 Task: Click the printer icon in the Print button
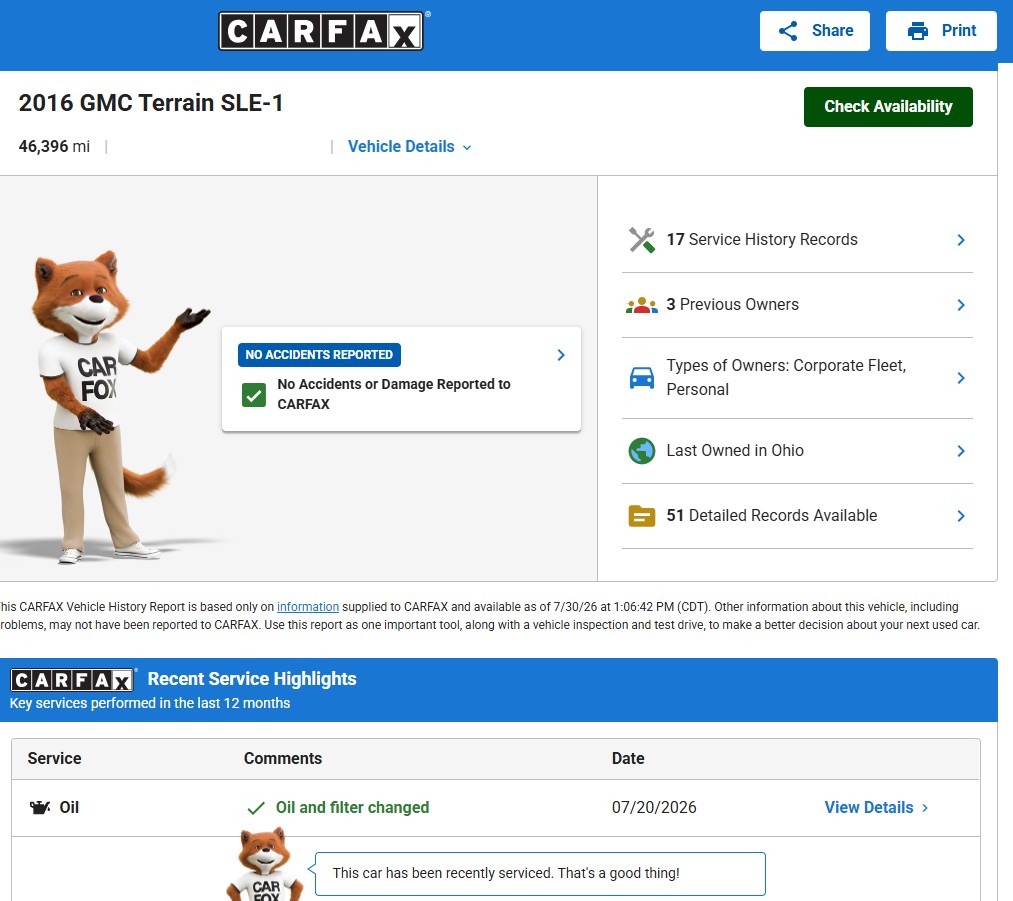click(x=917, y=31)
